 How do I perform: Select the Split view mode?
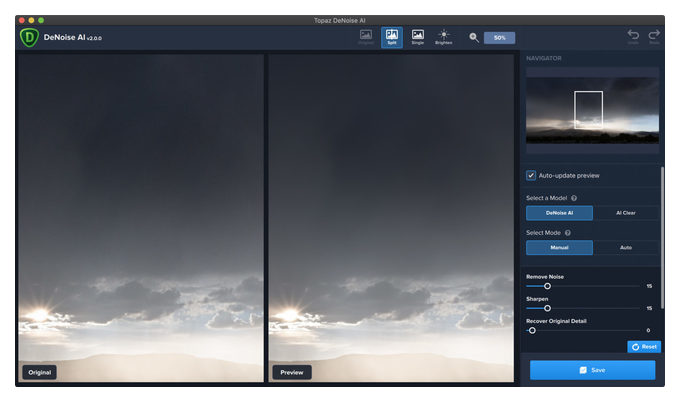[392, 37]
